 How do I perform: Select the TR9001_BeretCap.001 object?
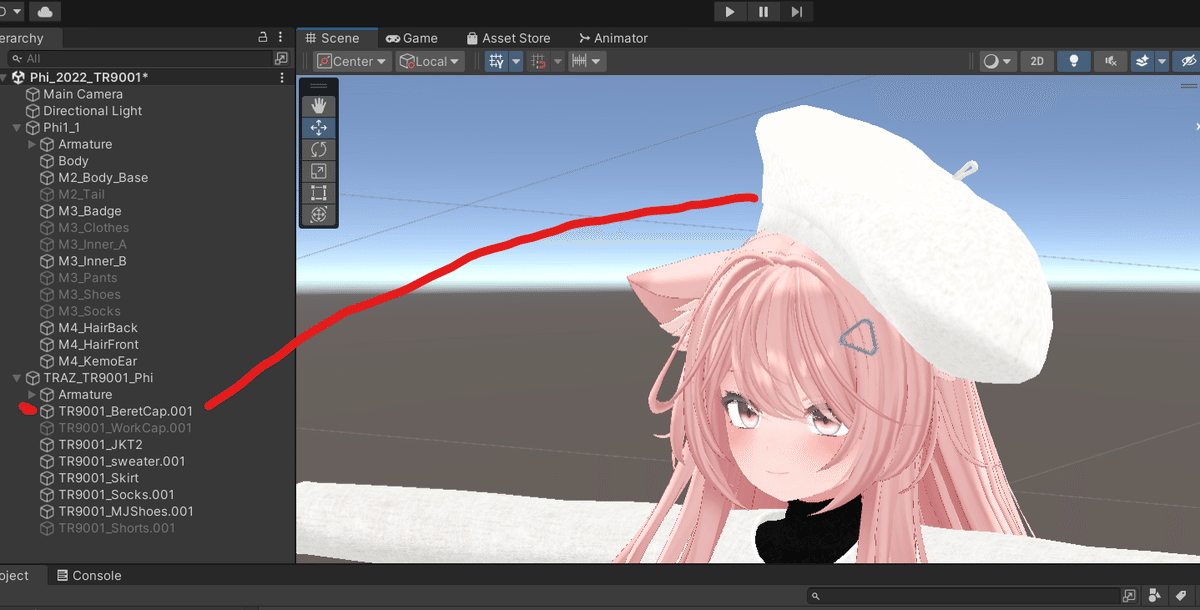pyautogui.click(x=125, y=411)
